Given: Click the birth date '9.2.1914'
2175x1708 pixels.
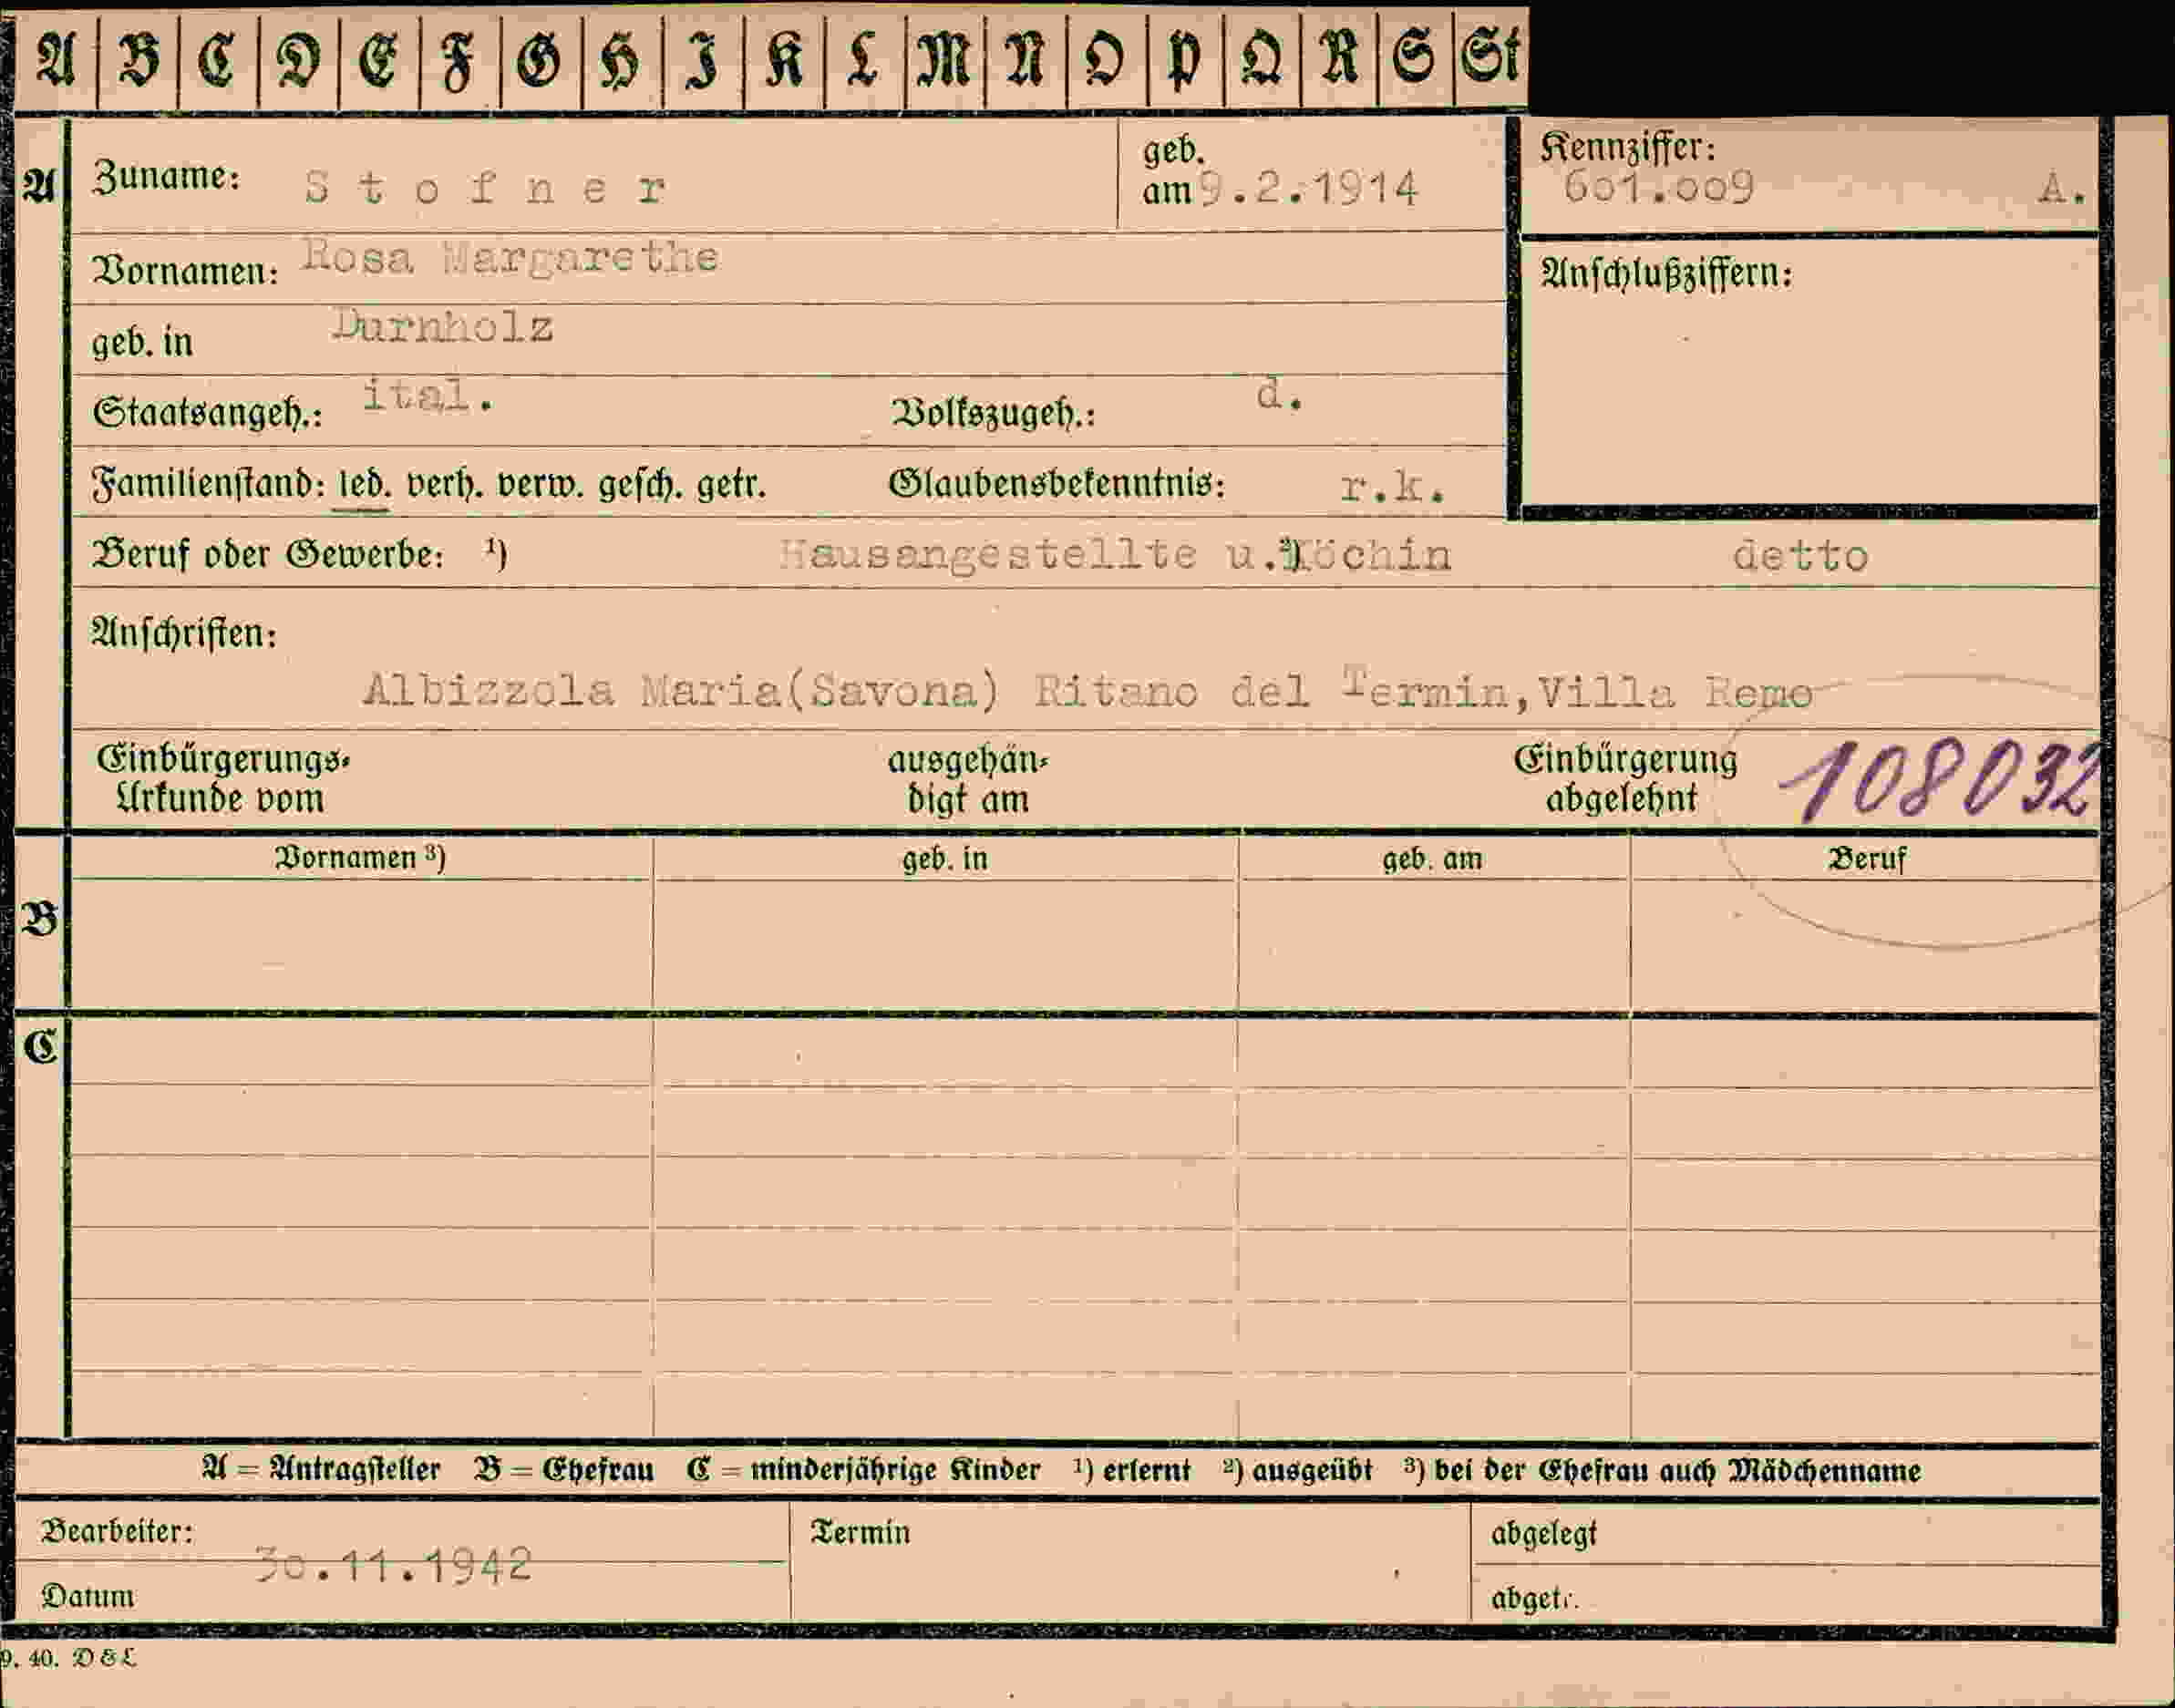Looking at the screenshot, I should pos(1308,188).
